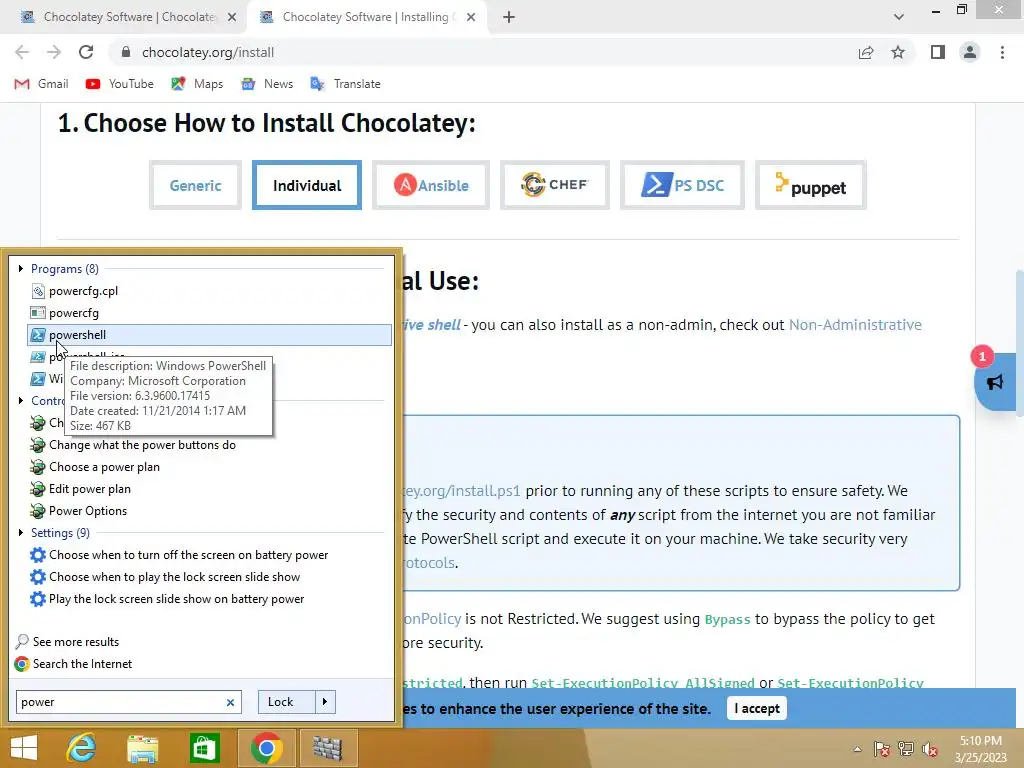Accept cookies with I accept button
The width and height of the screenshot is (1024, 768).
pyautogui.click(x=756, y=709)
